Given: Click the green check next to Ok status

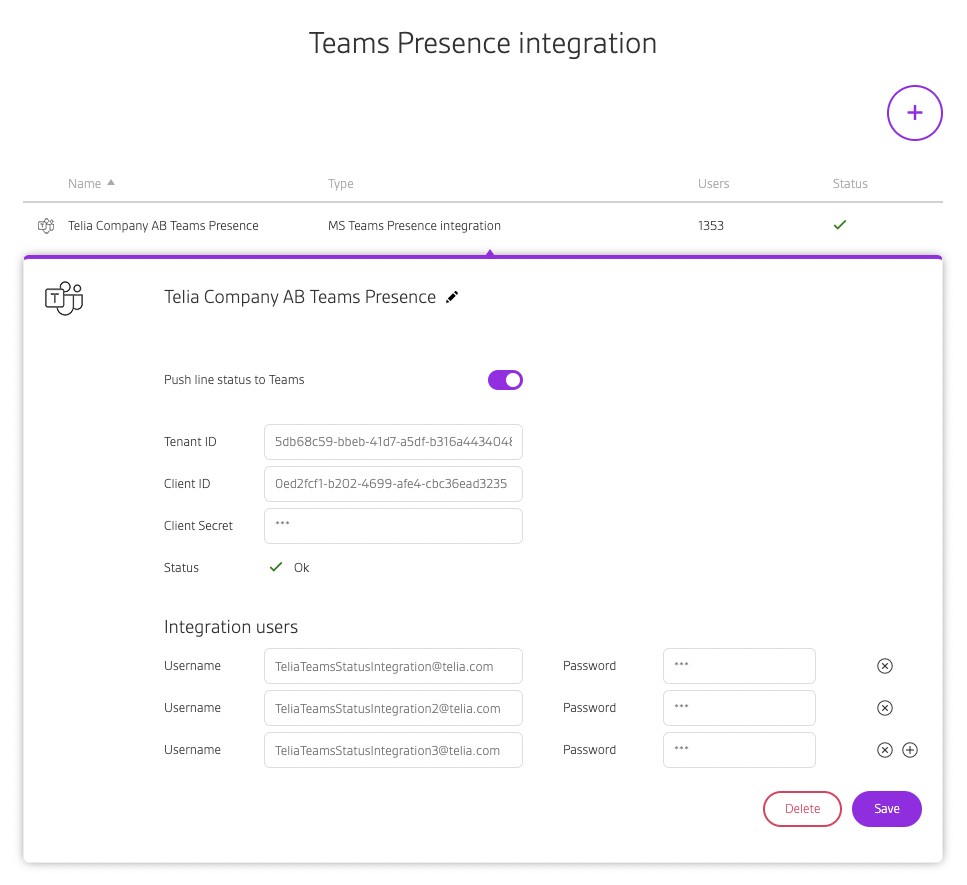Looking at the screenshot, I should (x=276, y=567).
